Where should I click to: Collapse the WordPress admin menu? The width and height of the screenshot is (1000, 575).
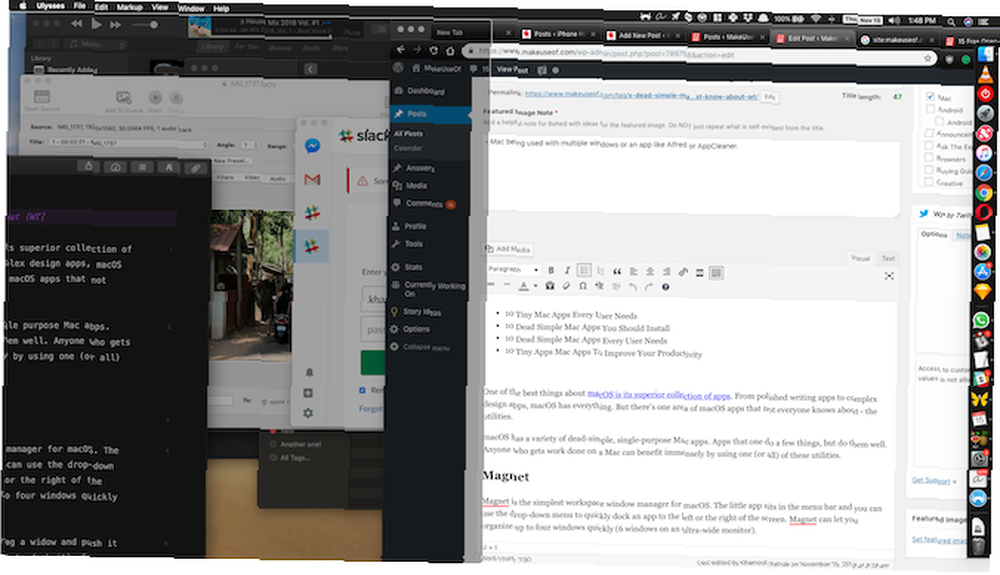[422, 347]
